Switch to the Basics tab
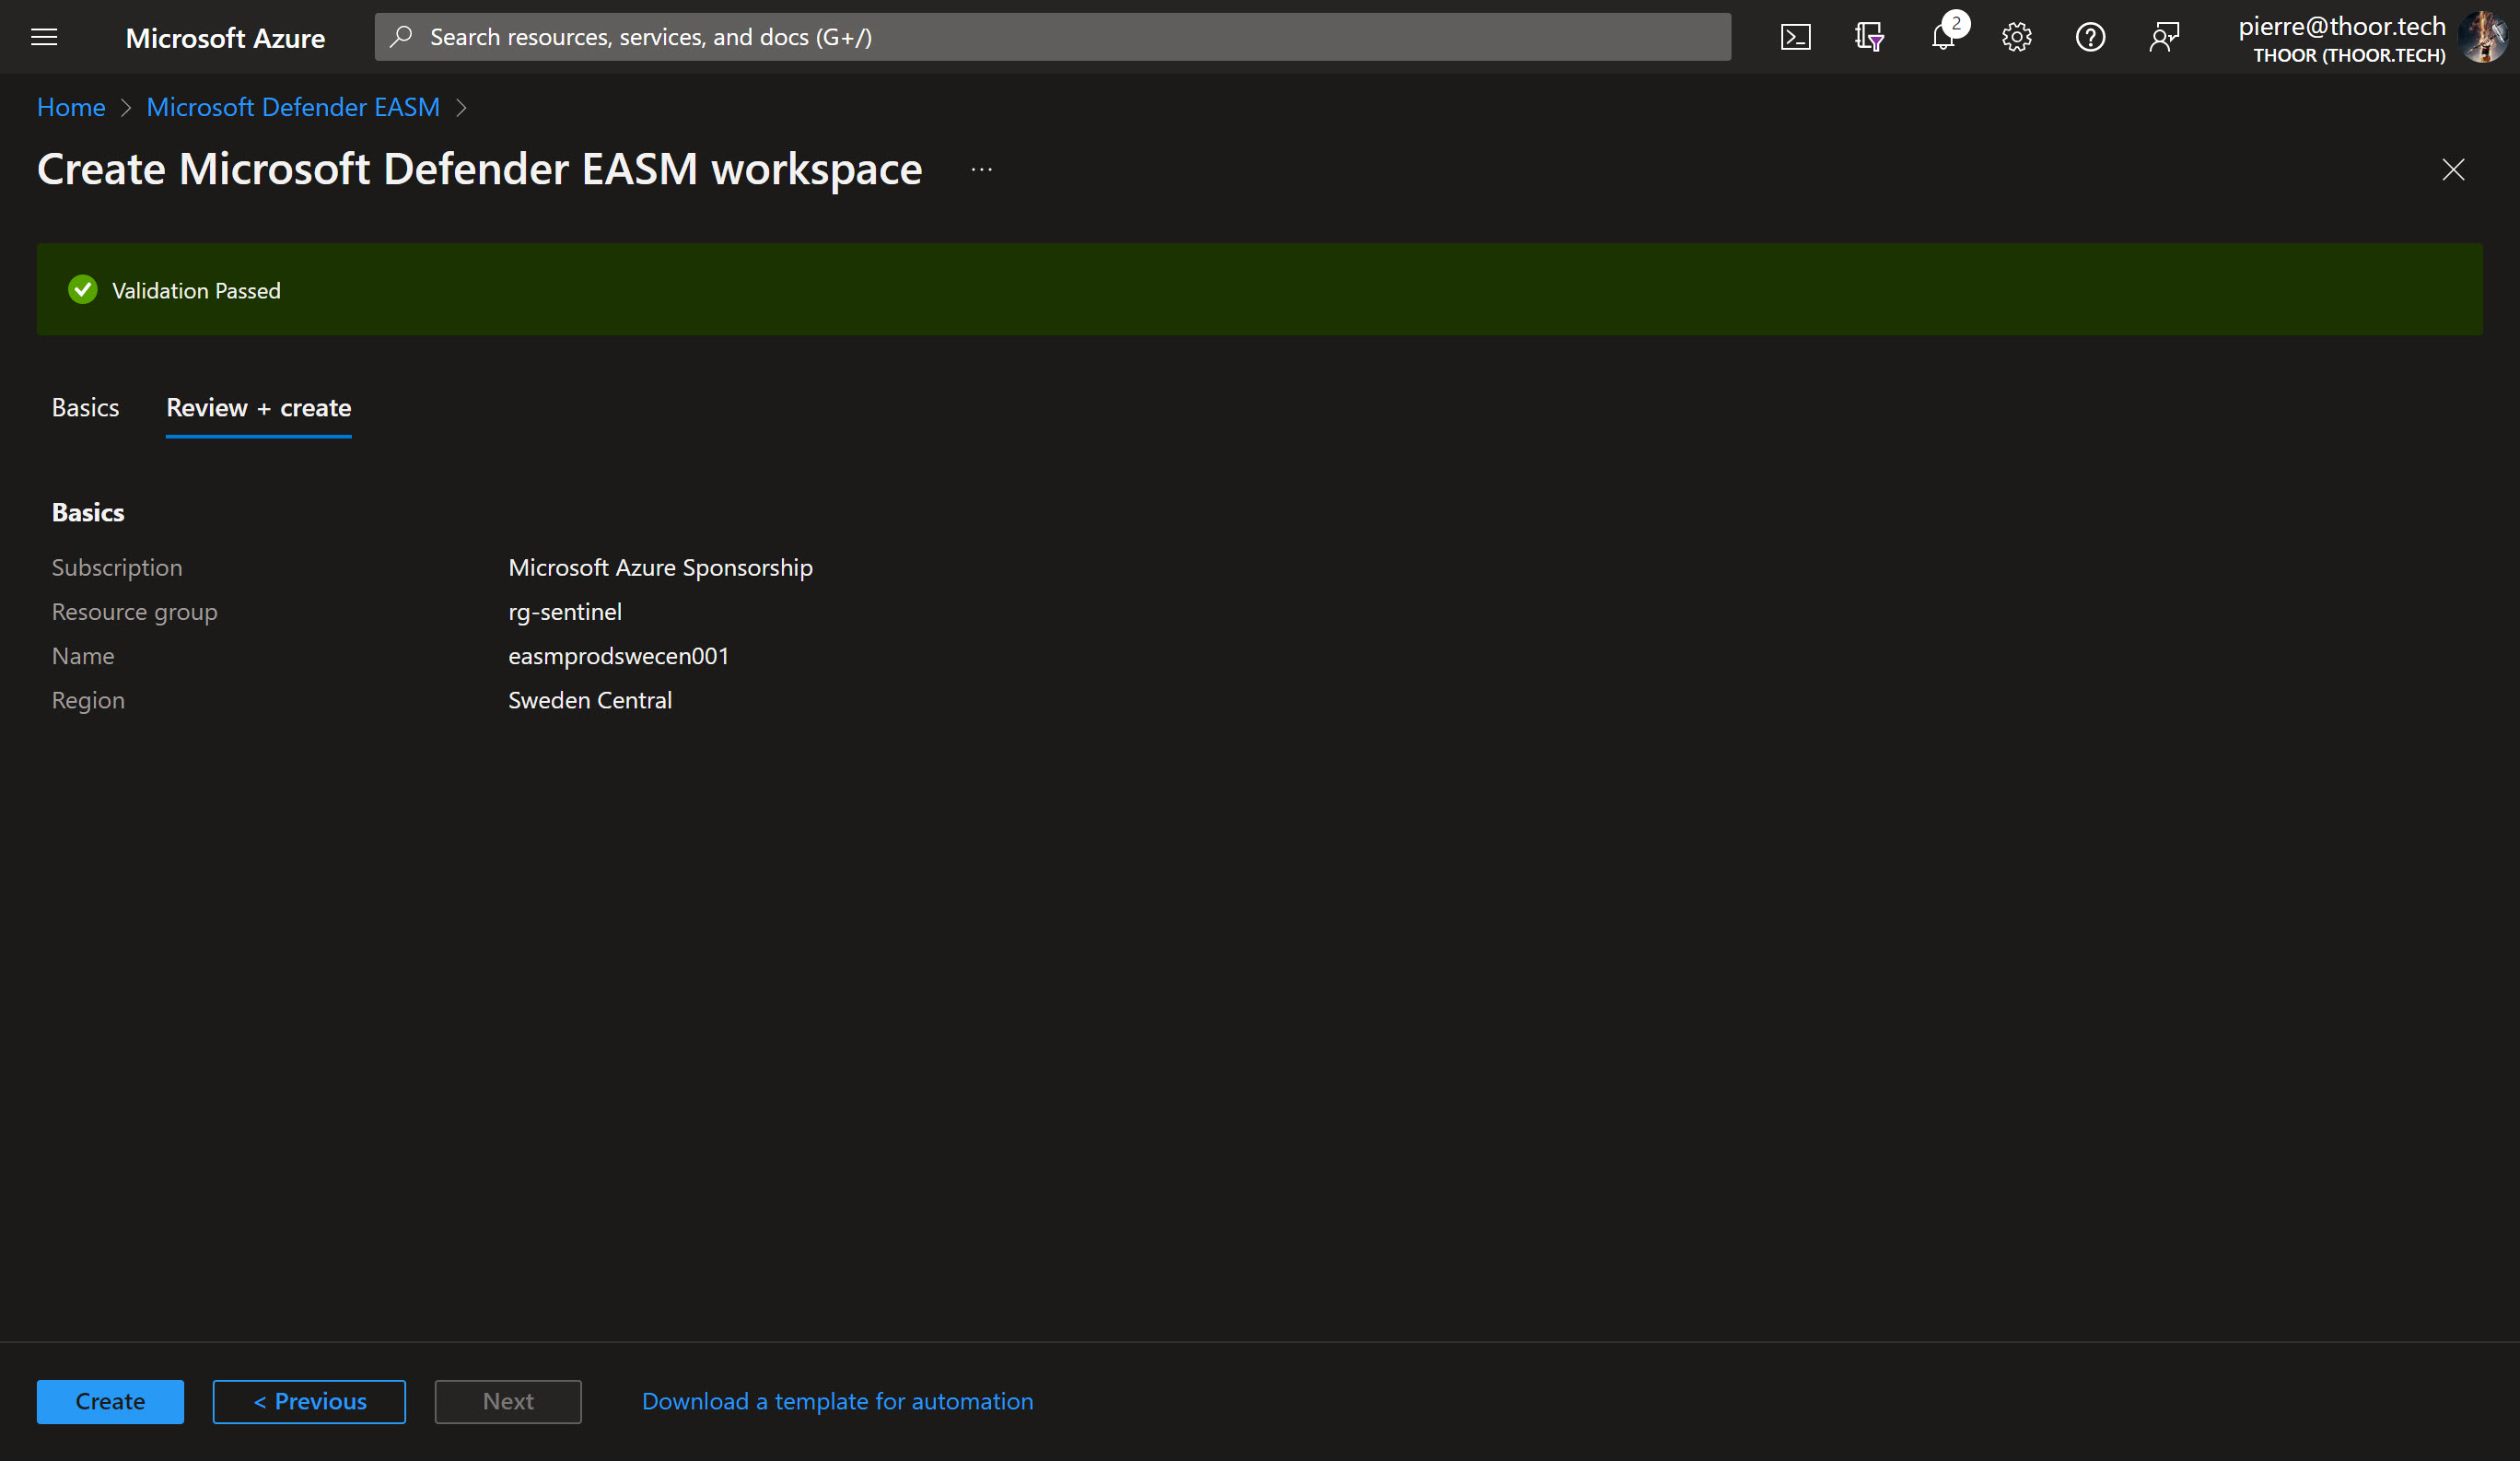This screenshot has height=1461, width=2520. (85, 407)
